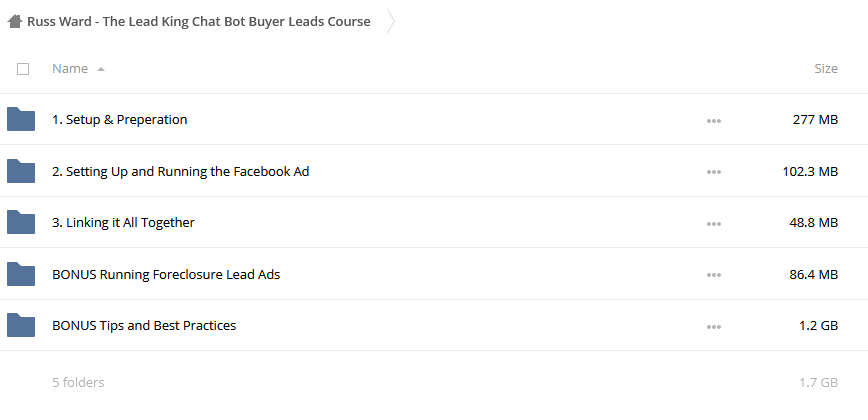
Task: Click the home icon in the breadcrumb
Action: pyautogui.click(x=14, y=22)
